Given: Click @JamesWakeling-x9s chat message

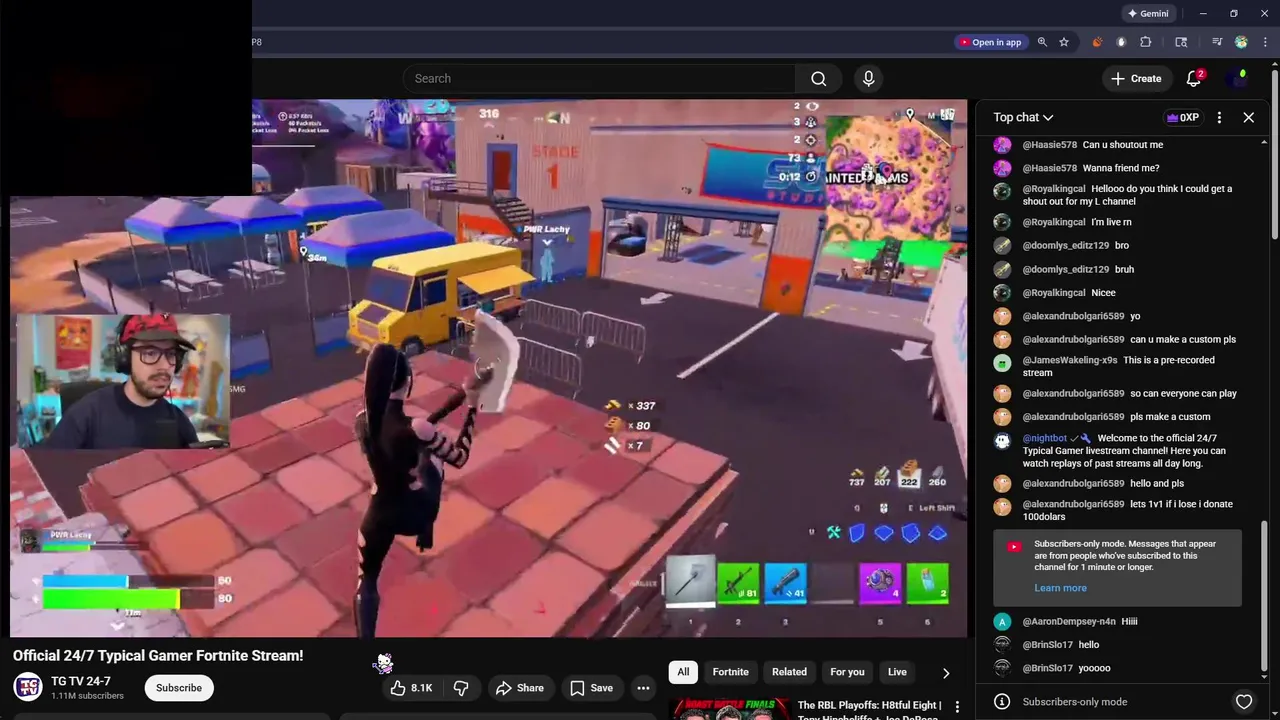Looking at the screenshot, I should coord(1117,366).
